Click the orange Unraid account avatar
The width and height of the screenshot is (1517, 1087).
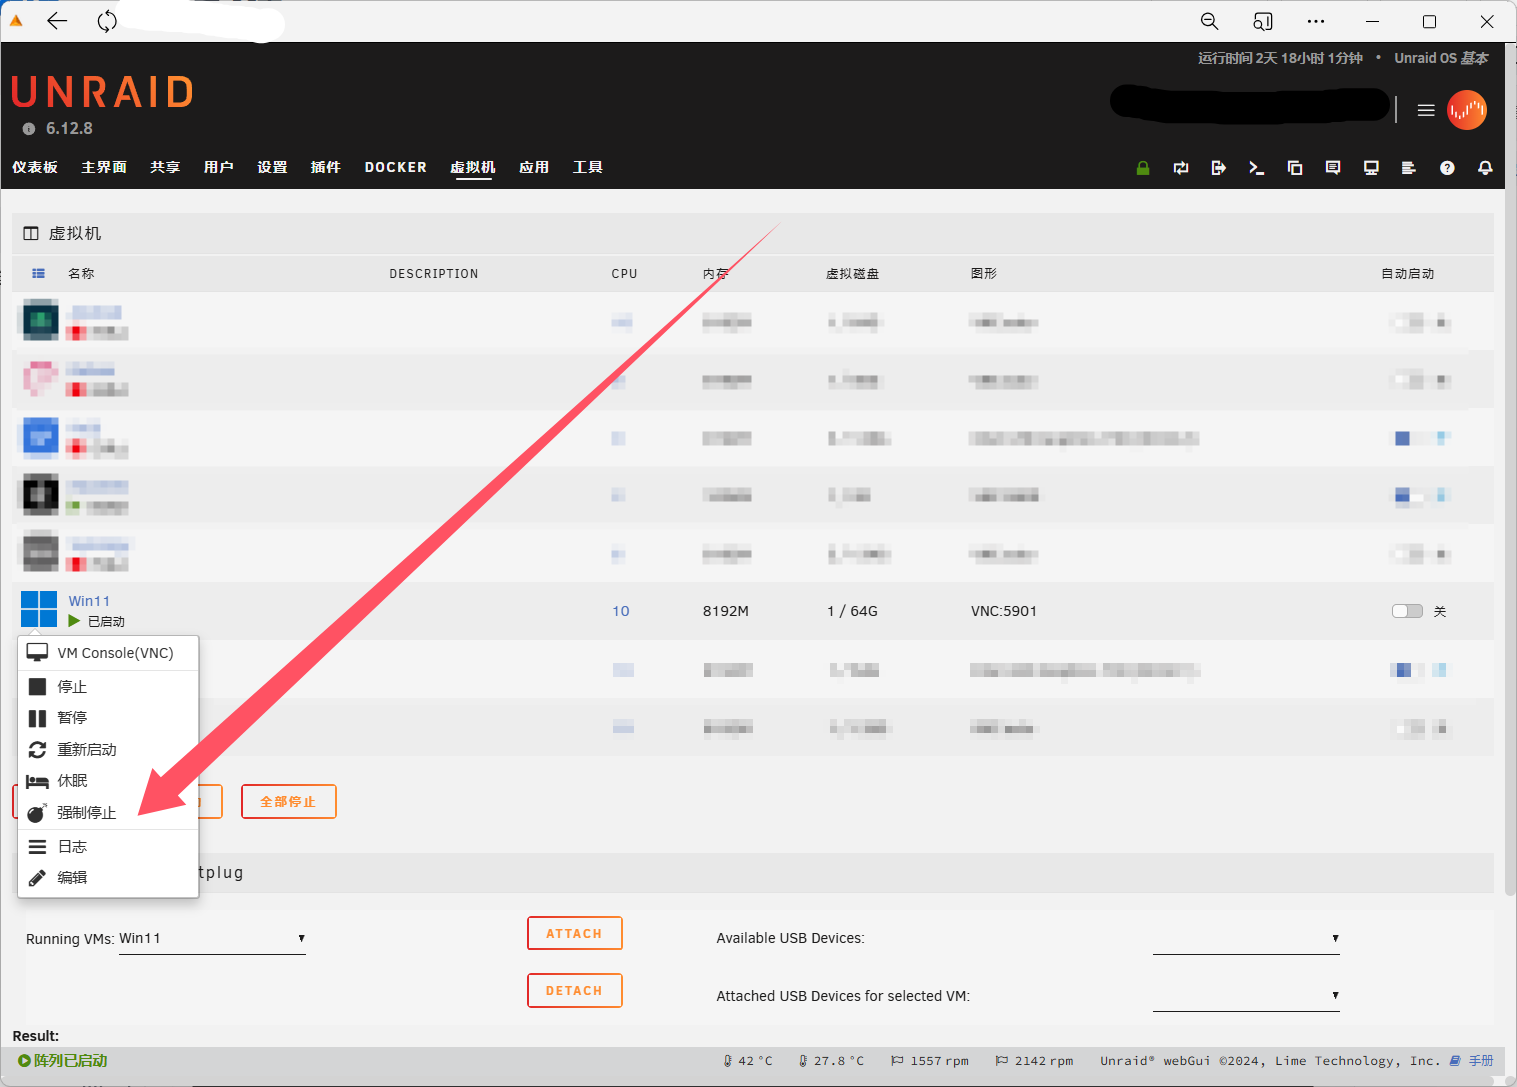(x=1466, y=110)
